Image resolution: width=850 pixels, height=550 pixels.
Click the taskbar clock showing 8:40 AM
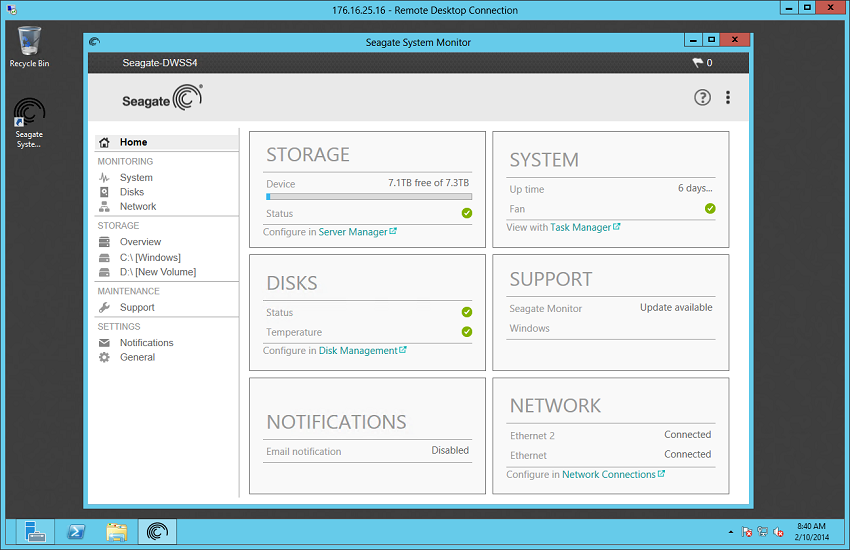pyautogui.click(x=812, y=532)
